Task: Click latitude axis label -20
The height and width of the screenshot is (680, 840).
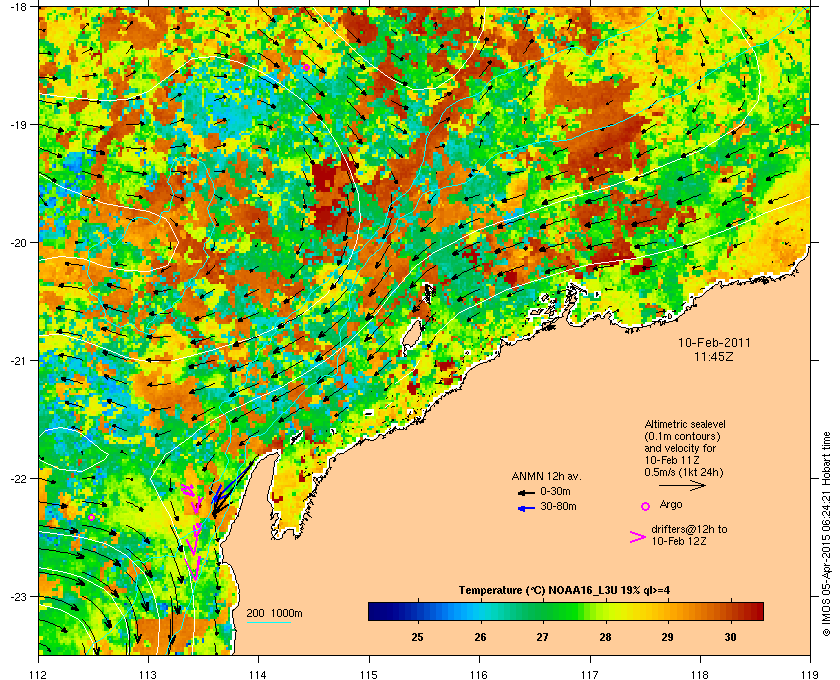Action: click(19, 243)
